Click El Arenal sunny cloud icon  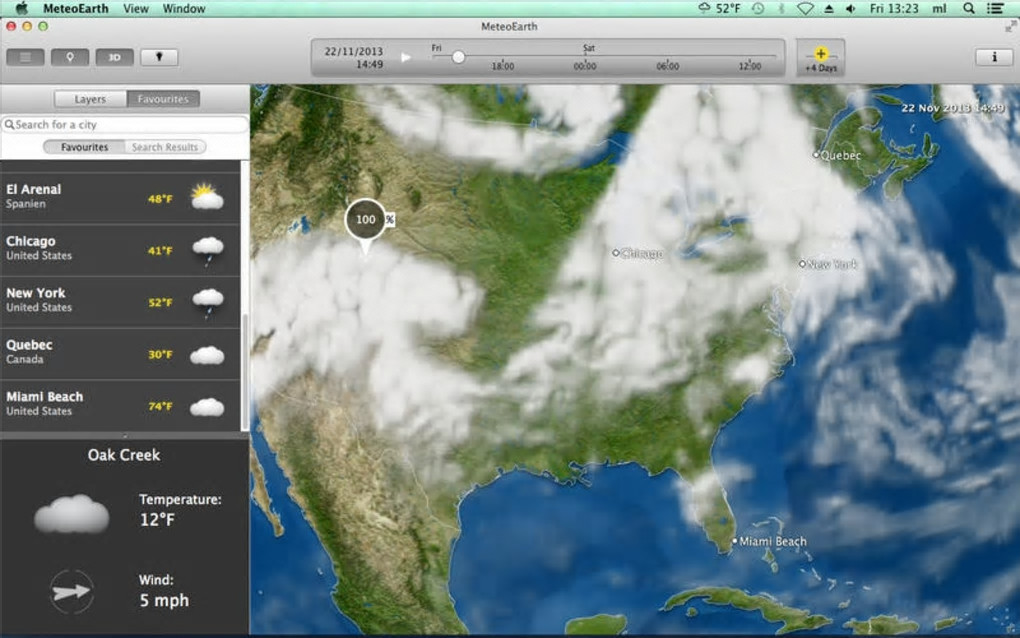[x=208, y=196]
